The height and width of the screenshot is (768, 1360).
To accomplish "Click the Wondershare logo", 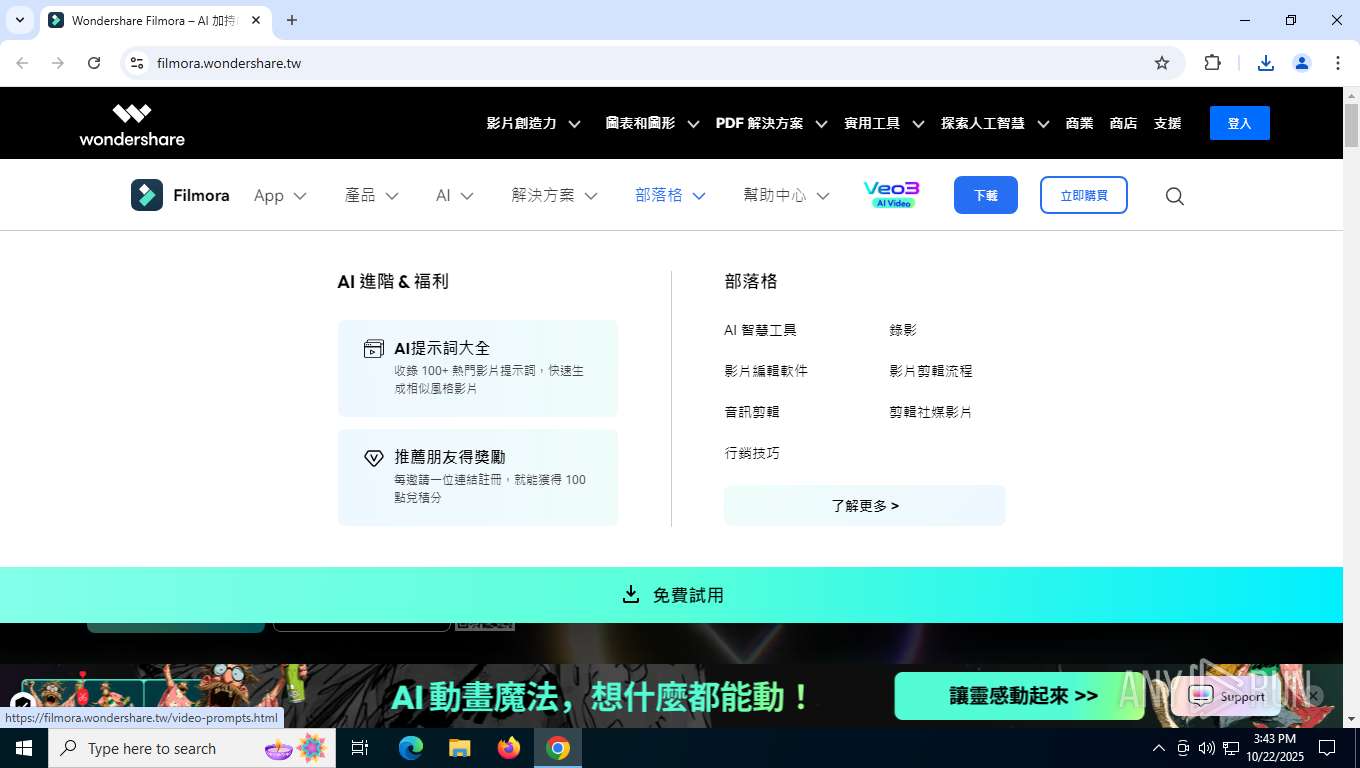I will (132, 124).
